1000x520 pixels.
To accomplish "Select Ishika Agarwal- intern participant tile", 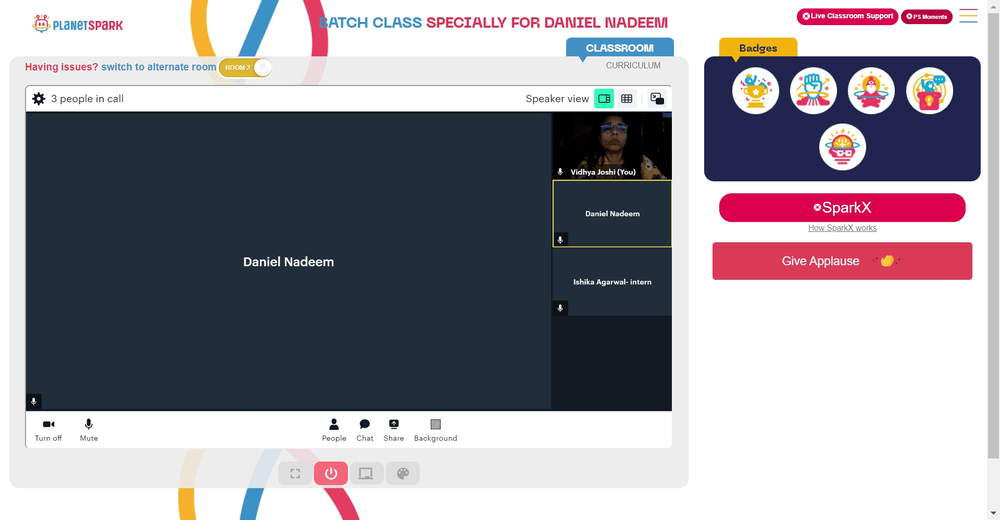I will click(612, 282).
